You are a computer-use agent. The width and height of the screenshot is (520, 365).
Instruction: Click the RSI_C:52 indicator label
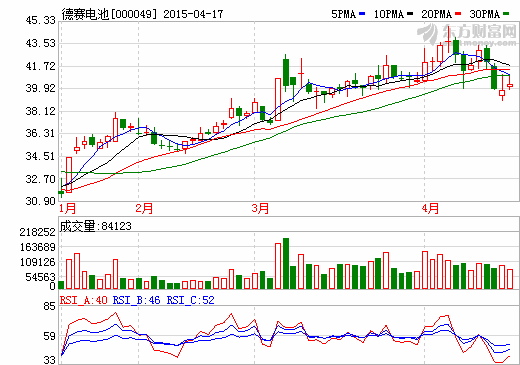click(x=190, y=300)
